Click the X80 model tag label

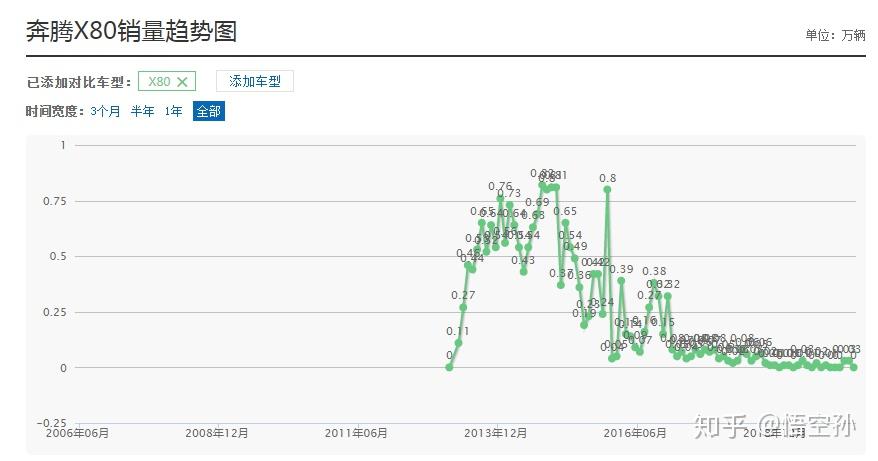[x=159, y=82]
